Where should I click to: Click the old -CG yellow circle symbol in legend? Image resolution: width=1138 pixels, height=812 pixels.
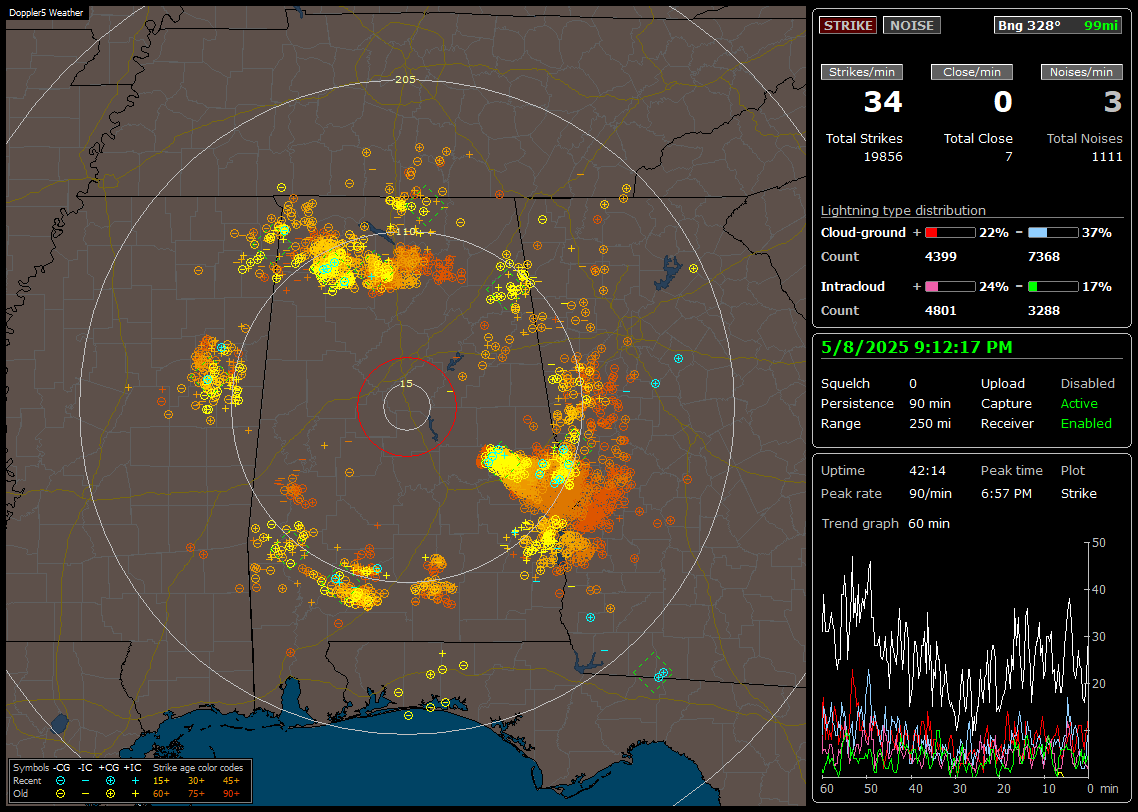(x=61, y=794)
